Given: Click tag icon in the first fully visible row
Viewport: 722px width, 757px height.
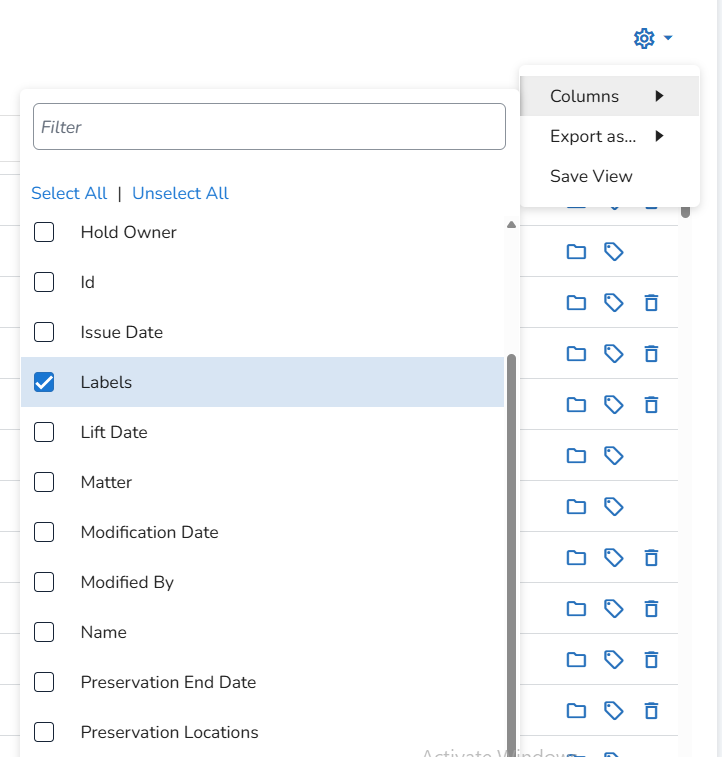Looking at the screenshot, I should pyautogui.click(x=614, y=252).
